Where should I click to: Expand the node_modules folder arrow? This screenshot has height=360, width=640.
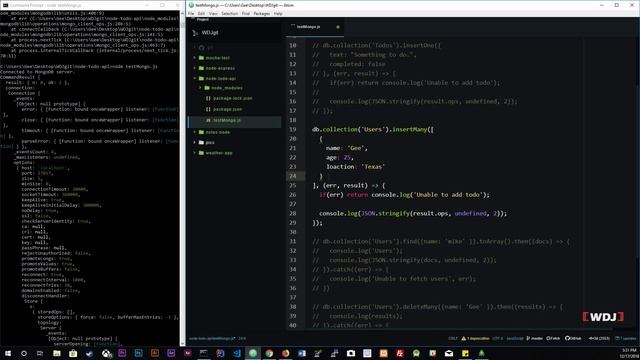pyautogui.click(x=200, y=88)
